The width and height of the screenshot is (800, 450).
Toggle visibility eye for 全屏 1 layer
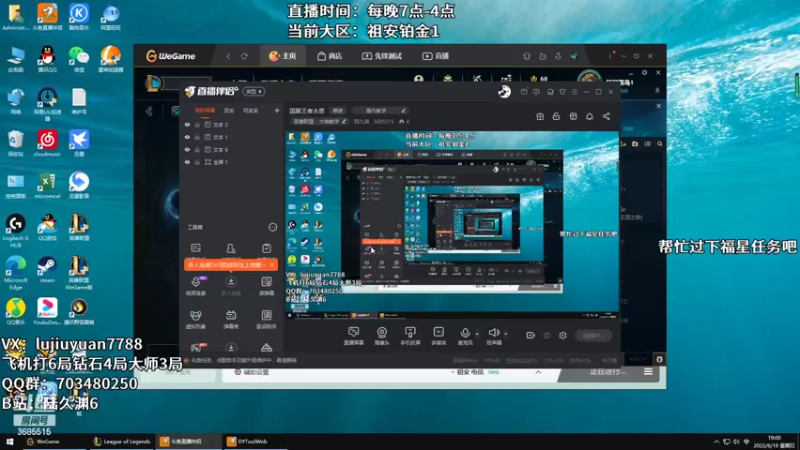pyautogui.click(x=187, y=162)
